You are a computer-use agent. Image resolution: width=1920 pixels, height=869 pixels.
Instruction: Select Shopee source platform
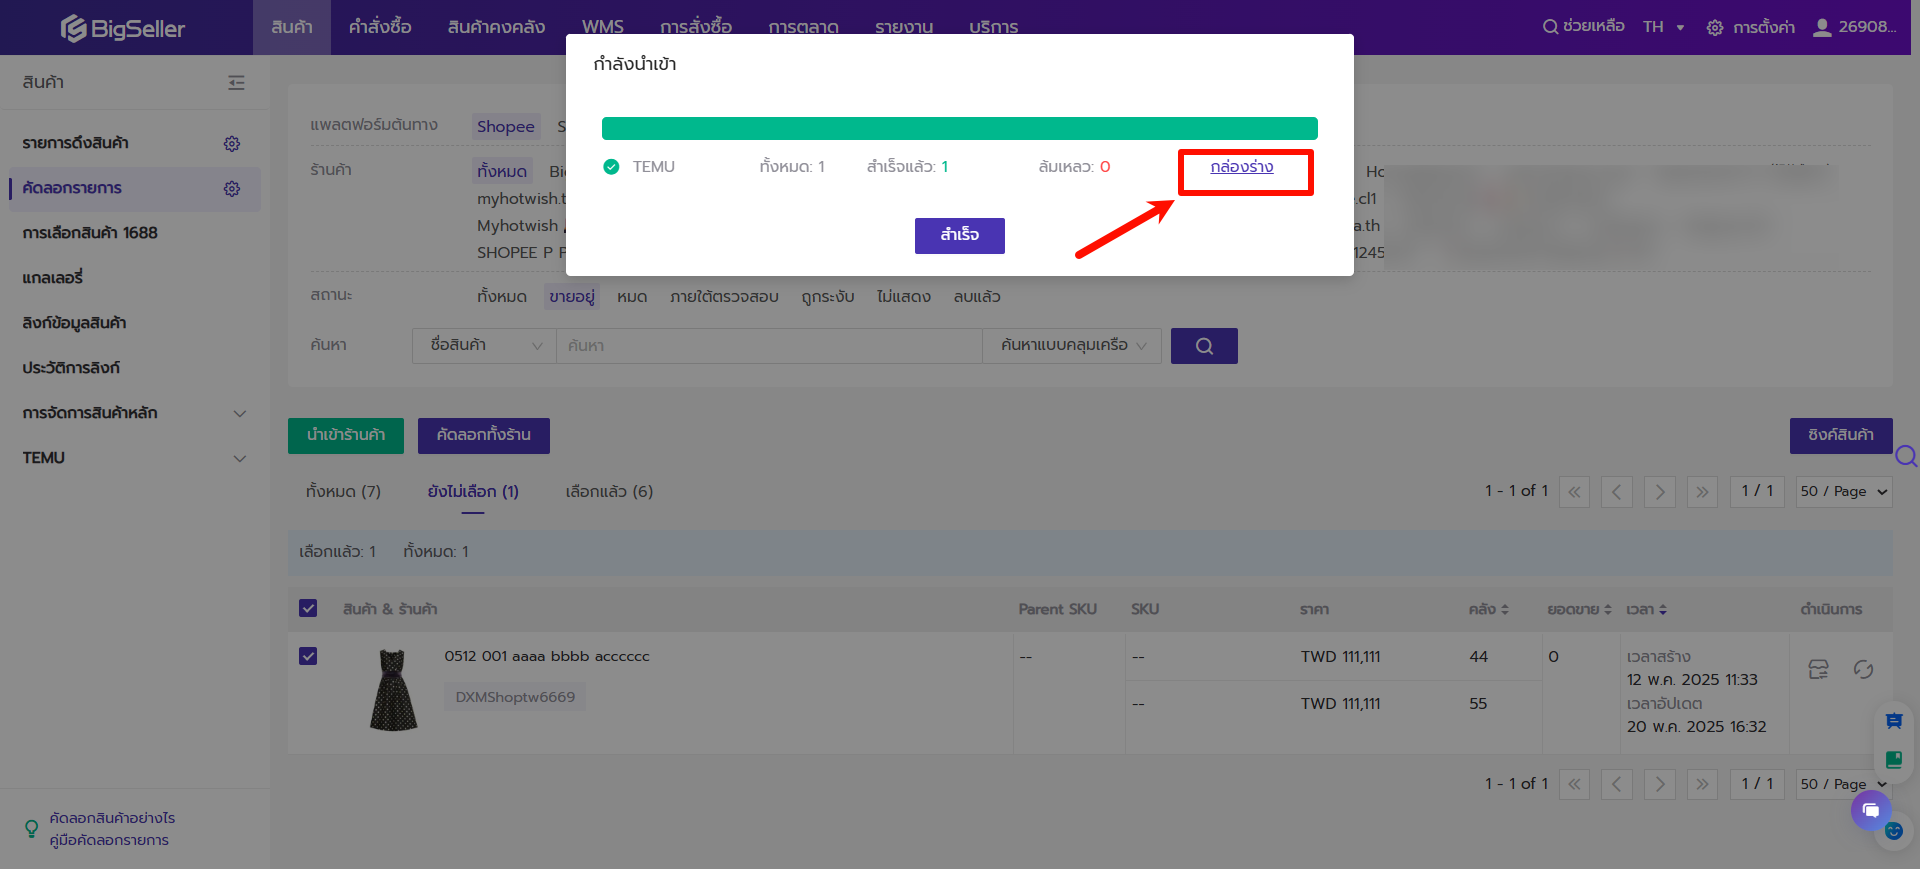[506, 127]
